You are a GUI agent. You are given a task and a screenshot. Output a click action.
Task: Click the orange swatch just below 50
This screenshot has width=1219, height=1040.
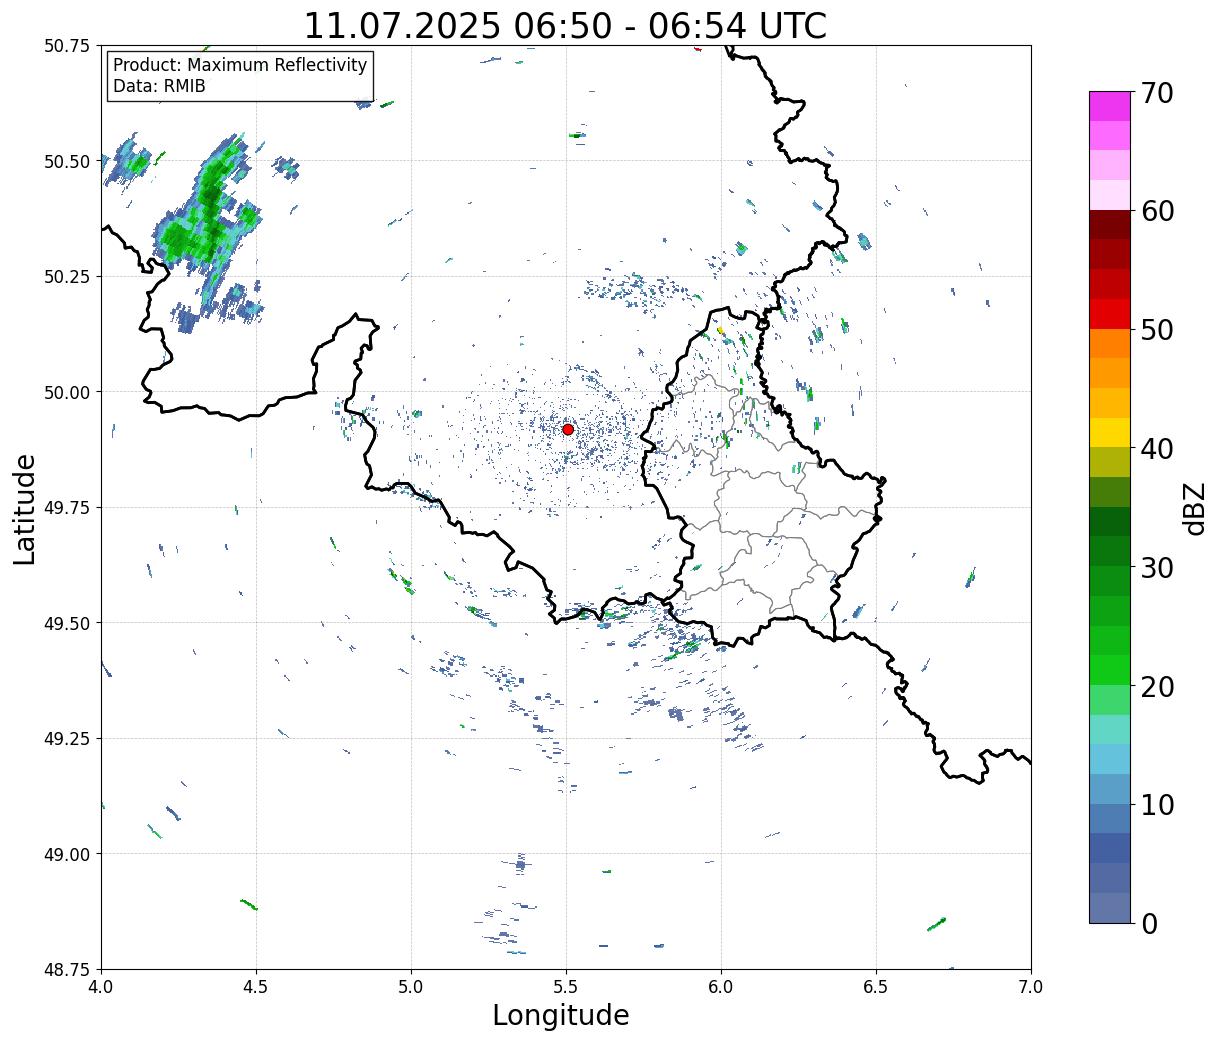coord(1110,344)
